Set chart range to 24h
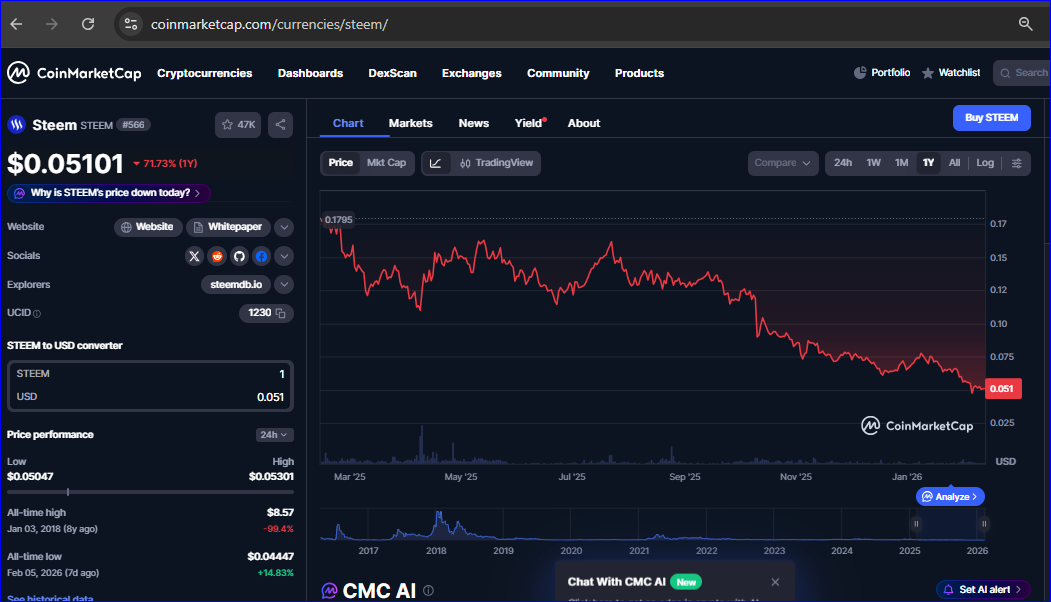Image resolution: width=1051 pixels, height=602 pixels. [x=843, y=163]
